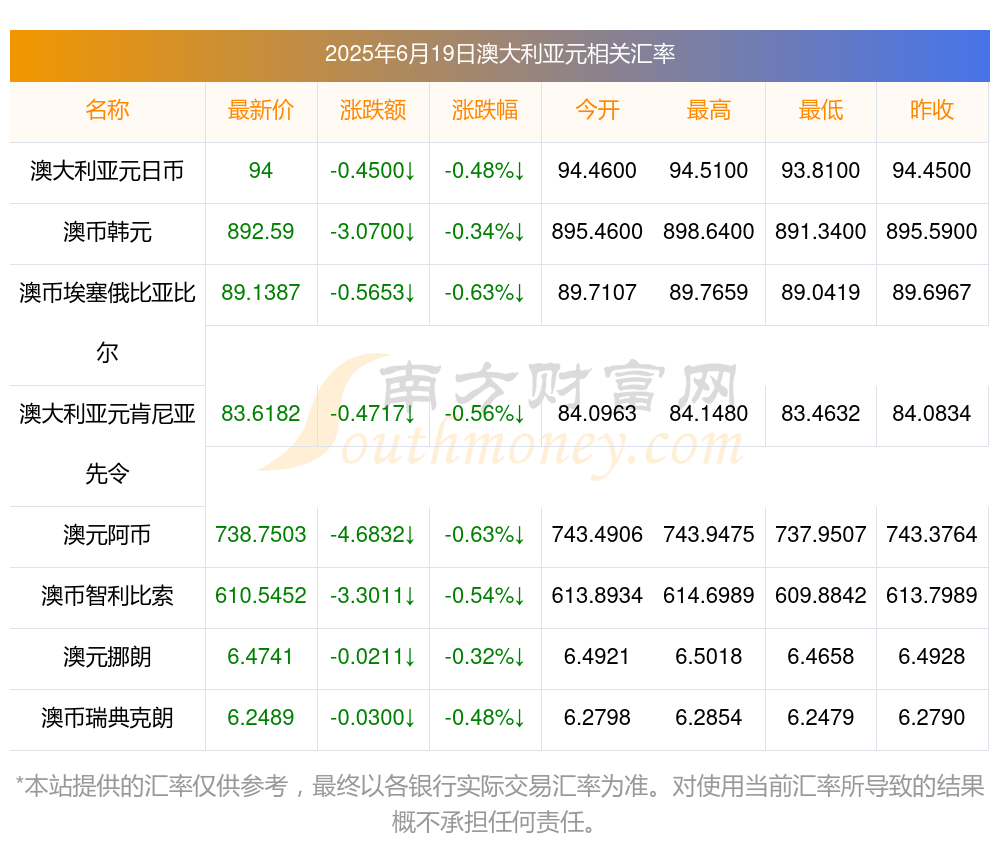Image resolution: width=1000 pixels, height=853 pixels.
Task: Click highest value 89.7659
Action: [x=709, y=293]
